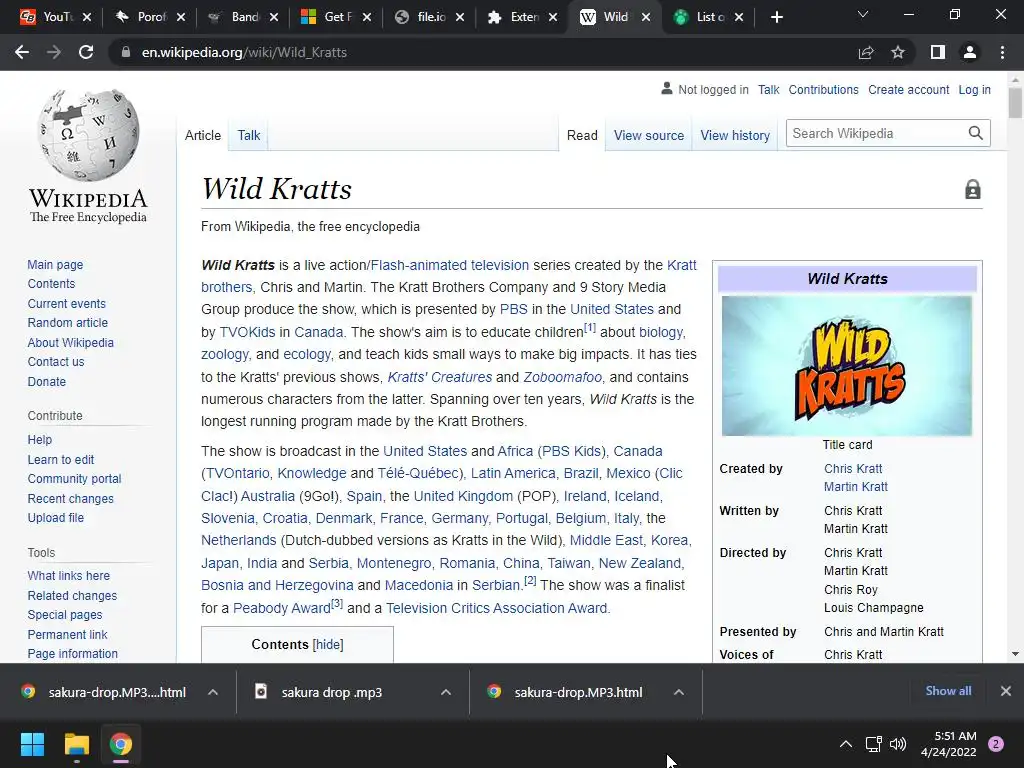The width and height of the screenshot is (1024, 768).
Task: Close the file.io tab
Action: 460,17
